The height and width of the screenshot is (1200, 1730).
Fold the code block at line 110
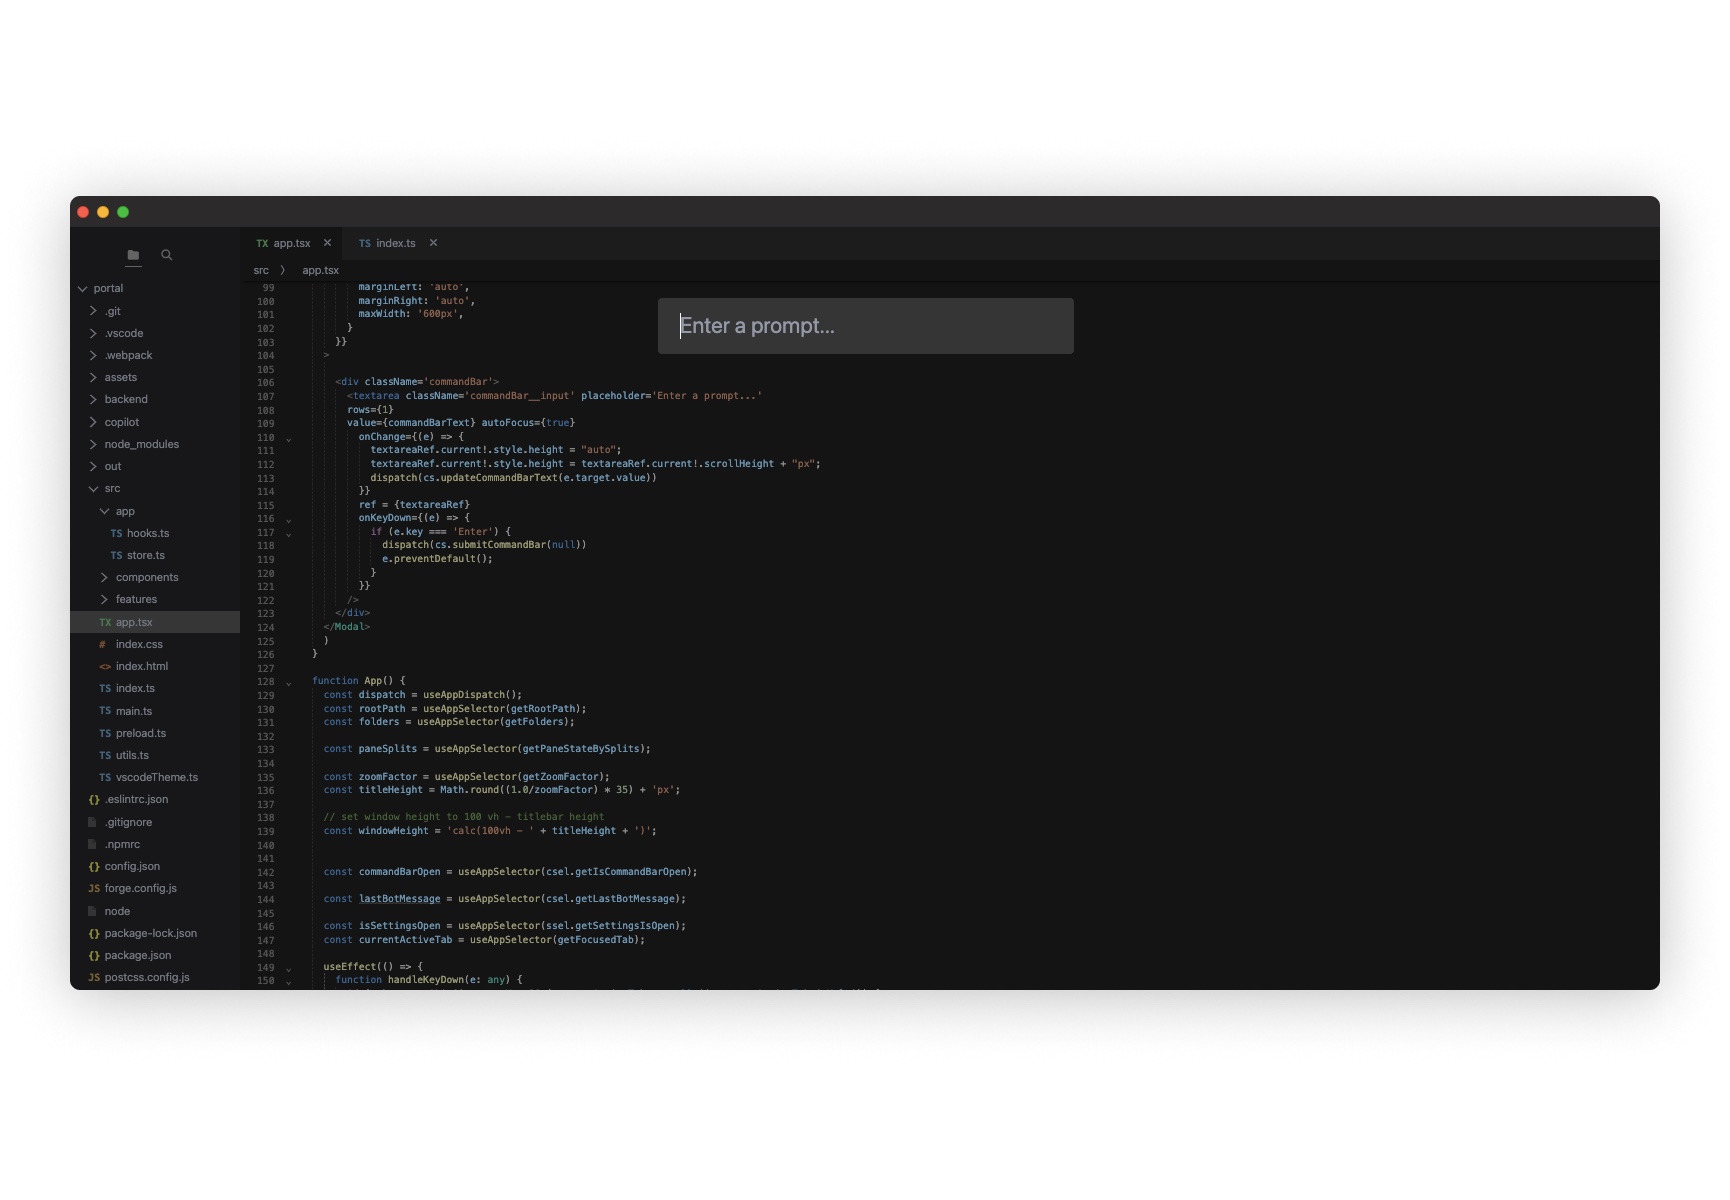[289, 439]
